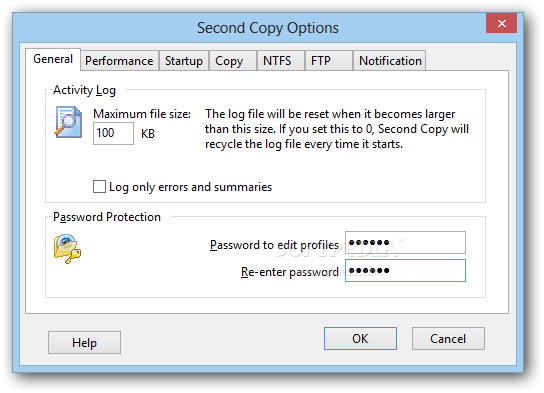
Task: Click the Password to edit profiles label
Action: pyautogui.click(x=274, y=245)
